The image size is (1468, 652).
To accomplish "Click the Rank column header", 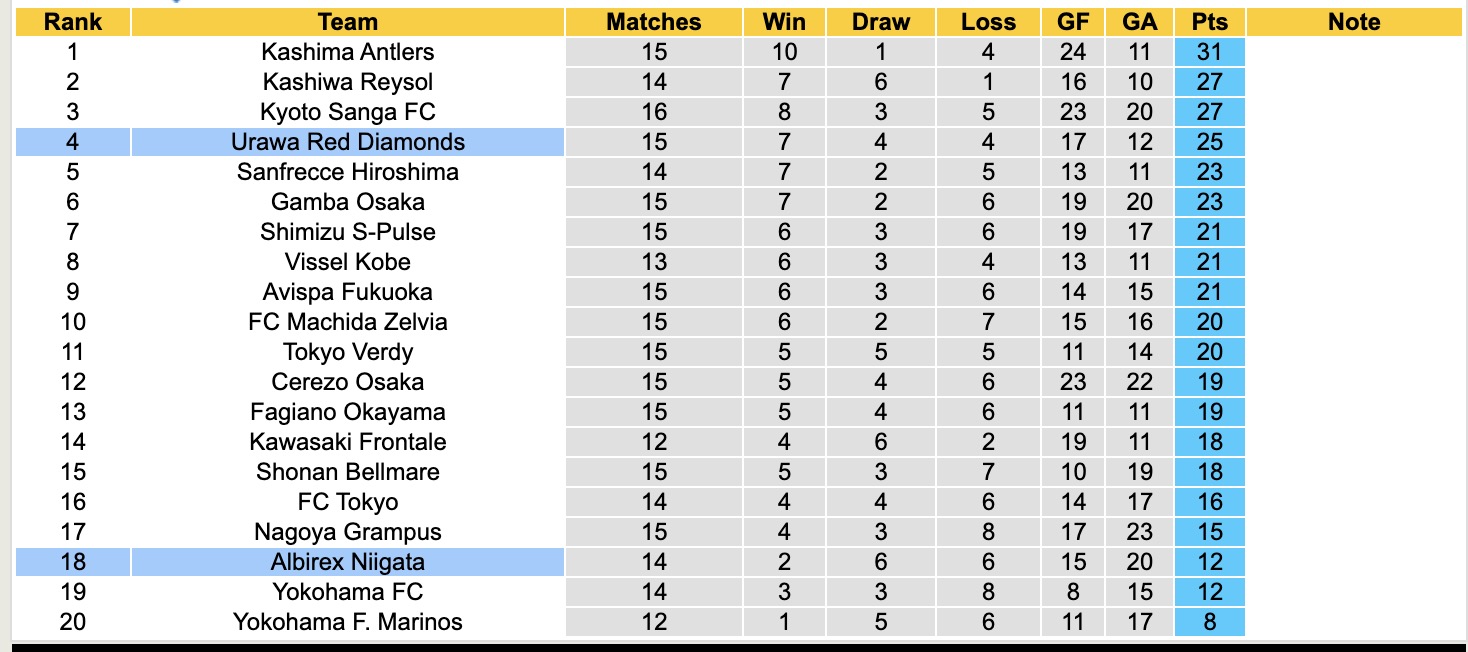I will click(73, 22).
